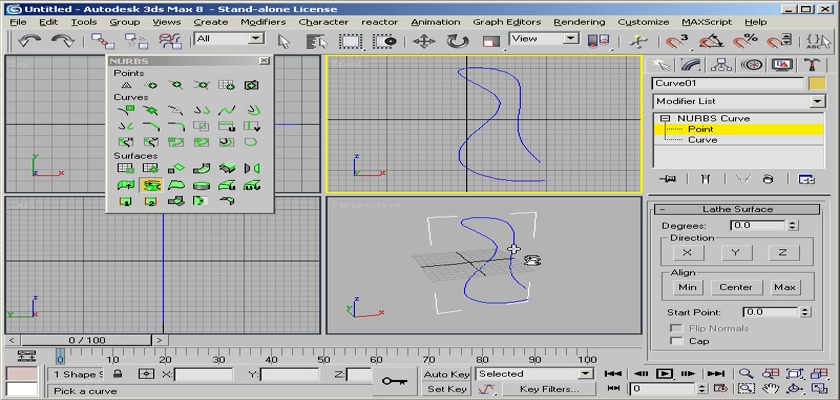Toggle Set Key mode

point(446,389)
